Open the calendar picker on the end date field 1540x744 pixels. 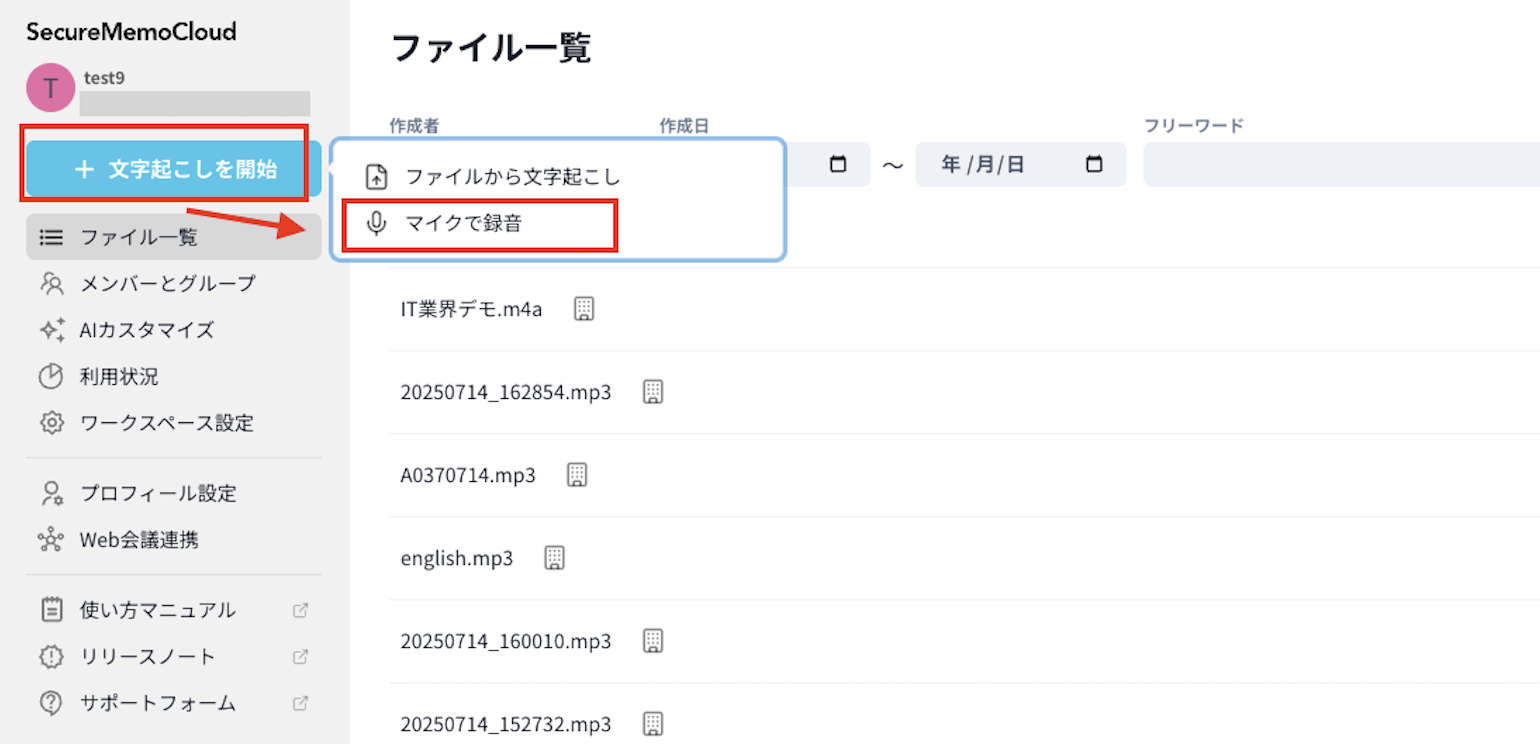click(1094, 165)
